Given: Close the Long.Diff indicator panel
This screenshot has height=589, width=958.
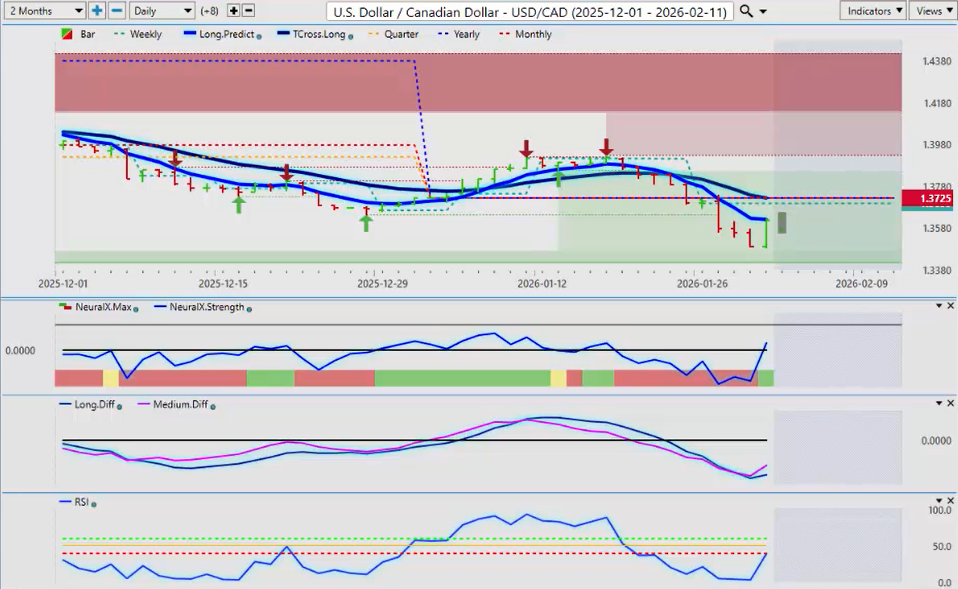Looking at the screenshot, I should (x=950, y=403).
